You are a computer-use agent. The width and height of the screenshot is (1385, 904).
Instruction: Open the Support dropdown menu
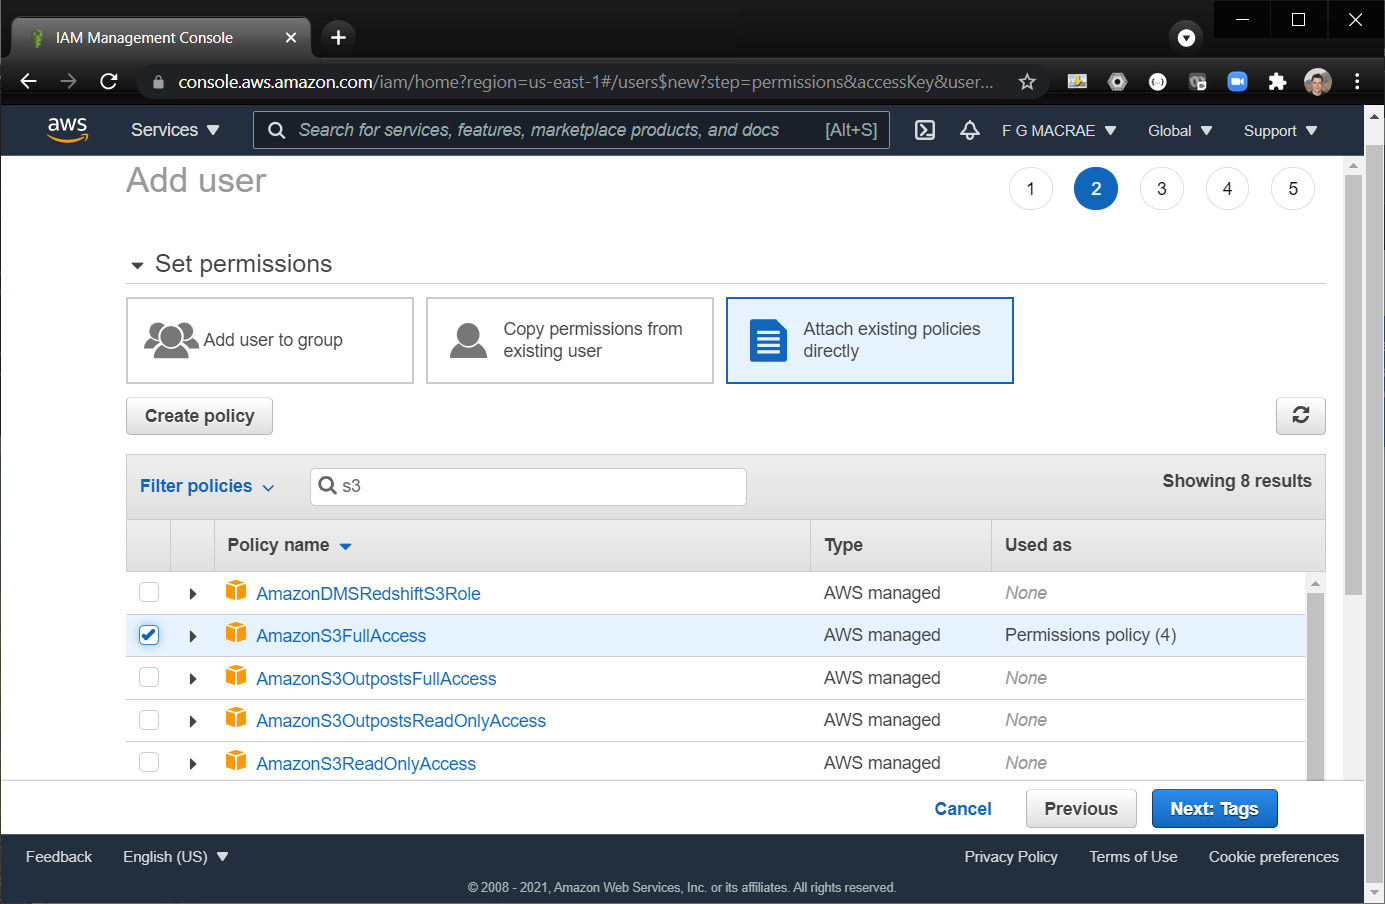[x=1281, y=131]
